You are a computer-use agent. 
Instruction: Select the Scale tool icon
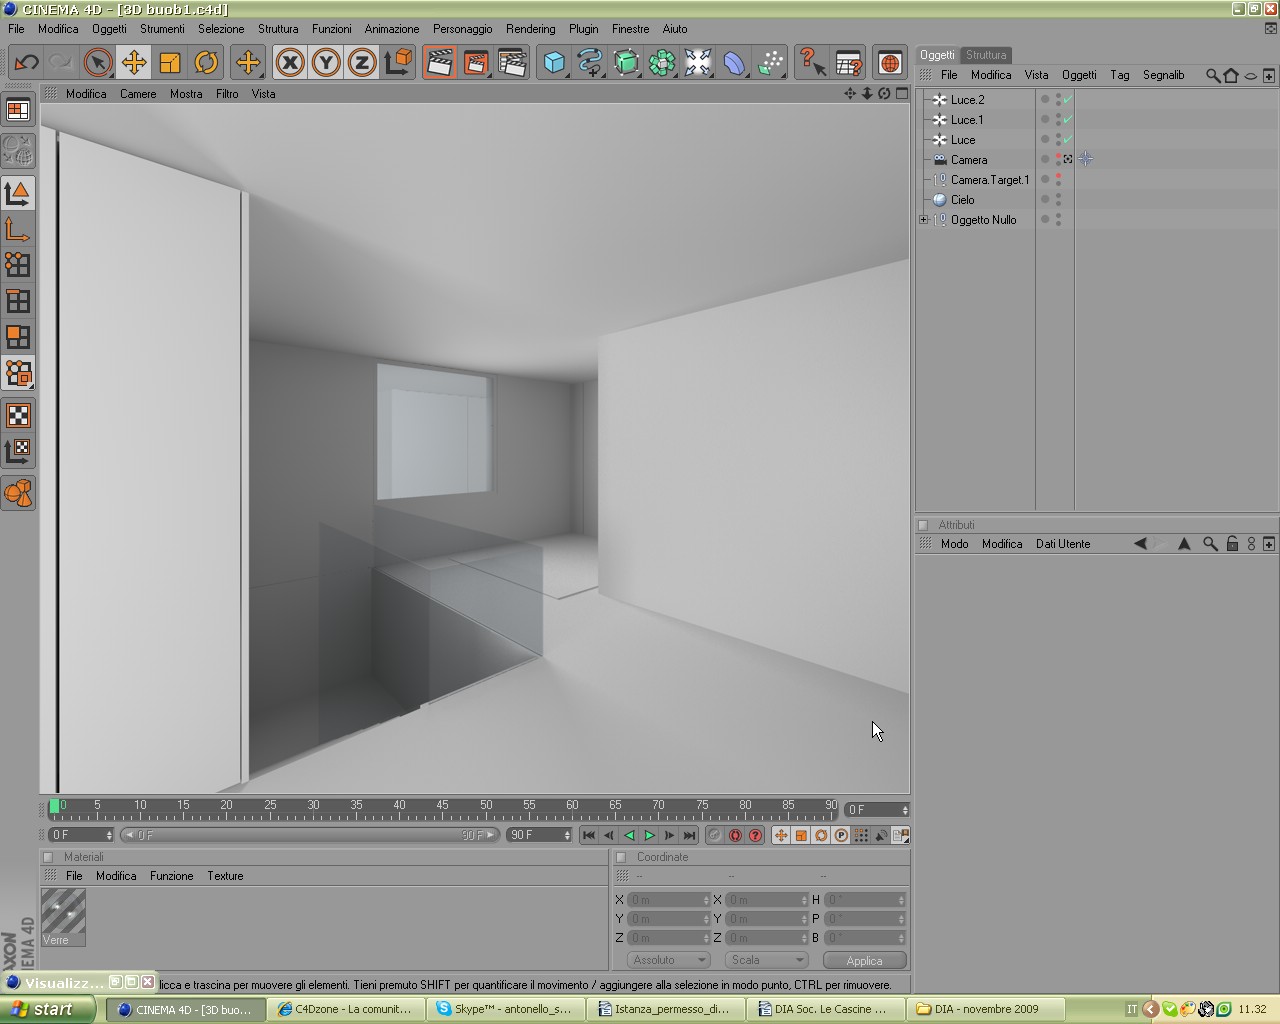click(x=170, y=63)
